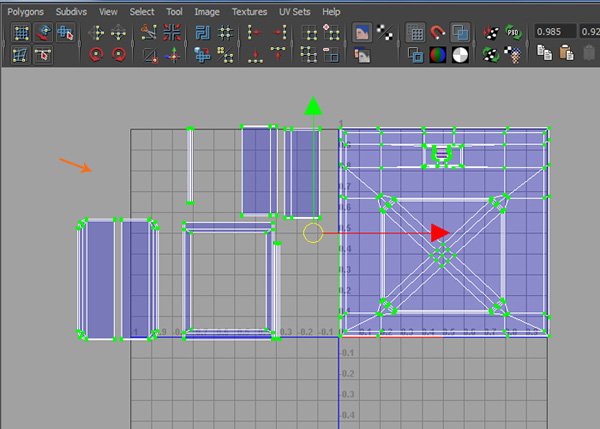
Task: Open UV Texture Editor baking icon
Action: pos(491,33)
